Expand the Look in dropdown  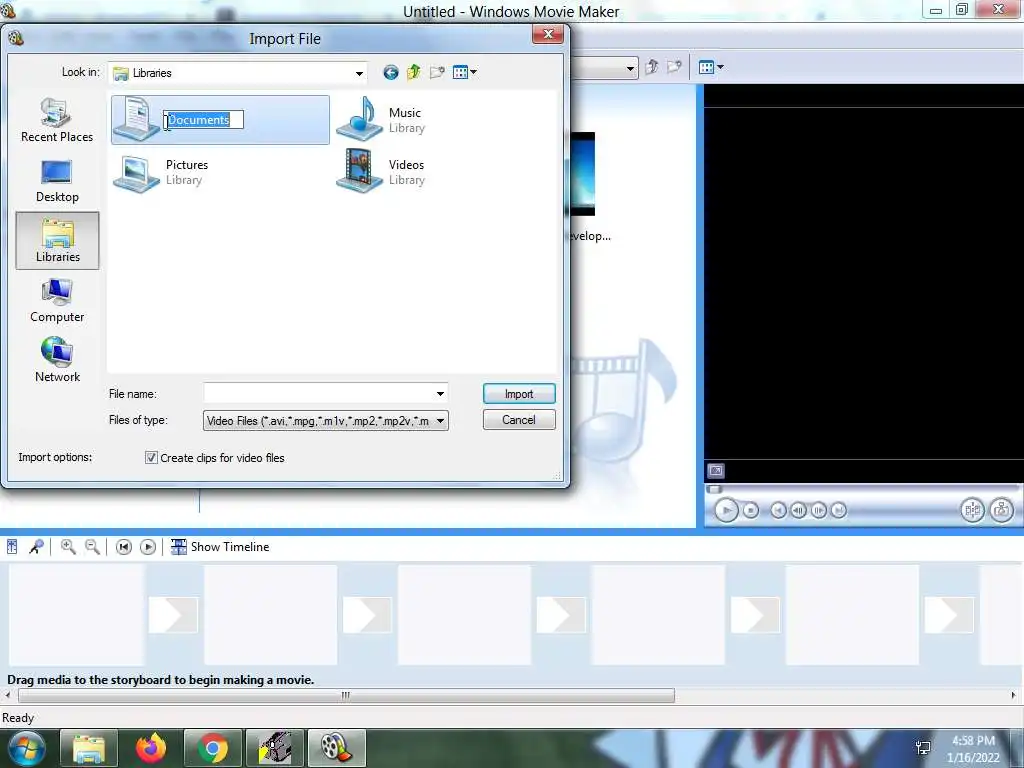(359, 73)
